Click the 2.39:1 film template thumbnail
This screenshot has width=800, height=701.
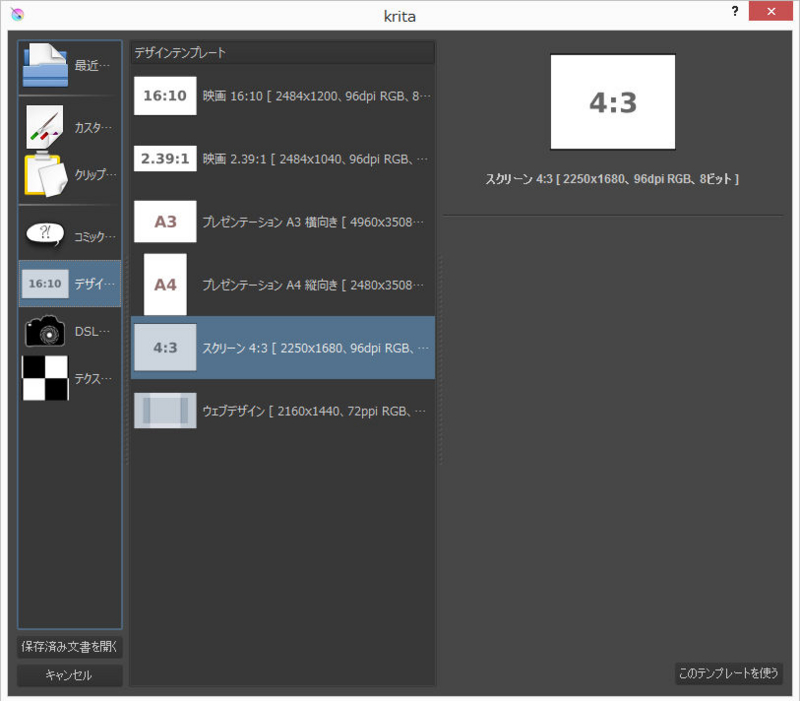pyautogui.click(x=165, y=159)
